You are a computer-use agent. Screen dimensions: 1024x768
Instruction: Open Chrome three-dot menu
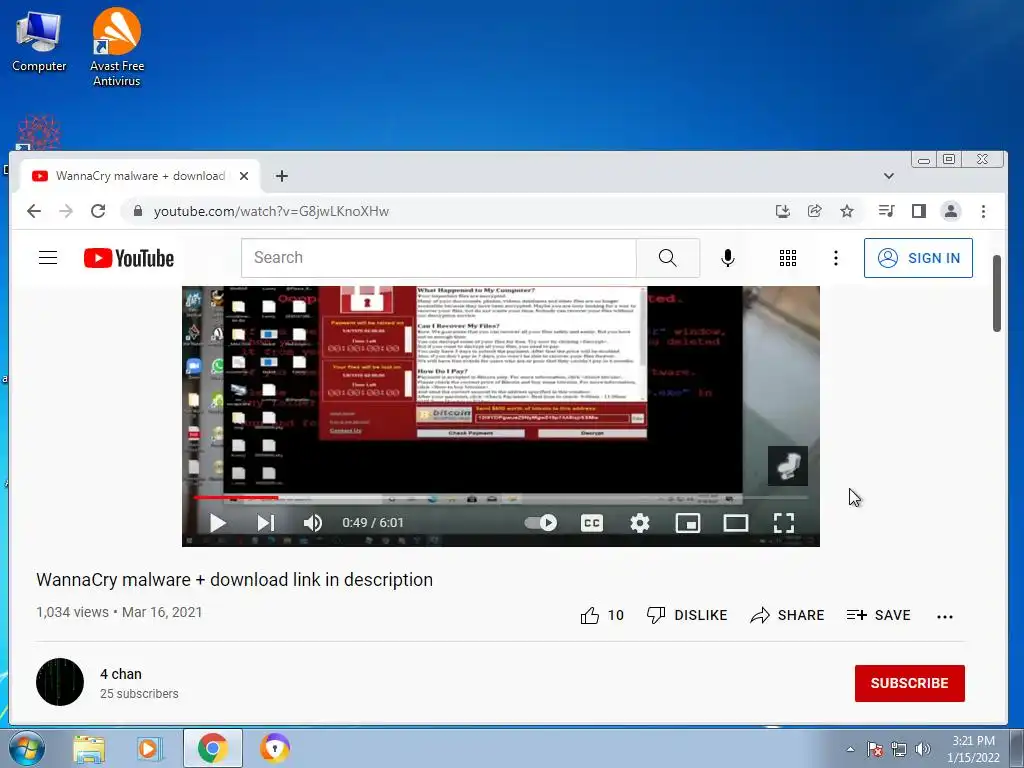click(x=984, y=211)
